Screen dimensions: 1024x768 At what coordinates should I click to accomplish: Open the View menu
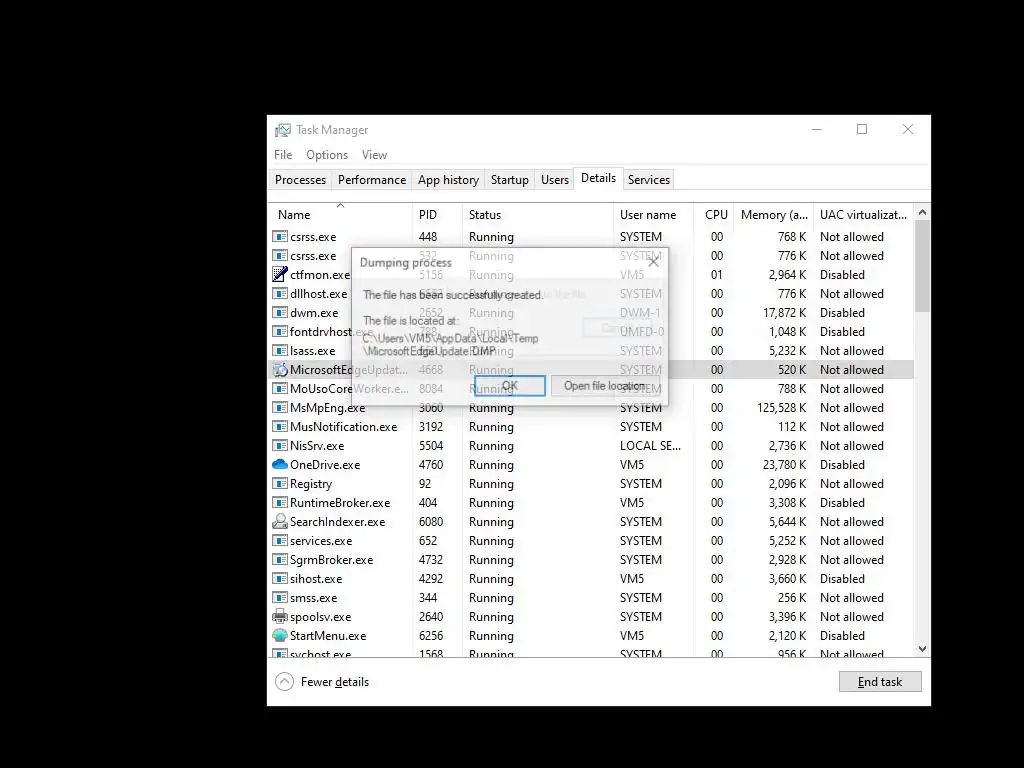tap(374, 155)
